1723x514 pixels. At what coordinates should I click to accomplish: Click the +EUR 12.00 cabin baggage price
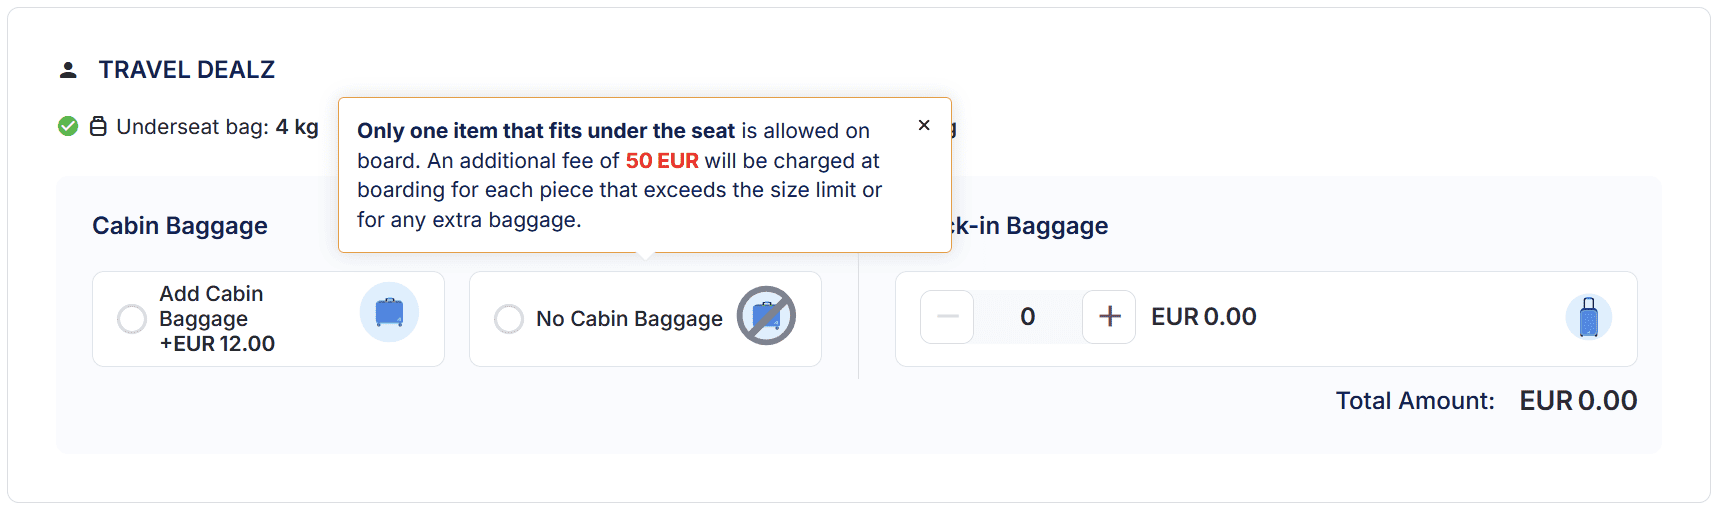(x=217, y=344)
